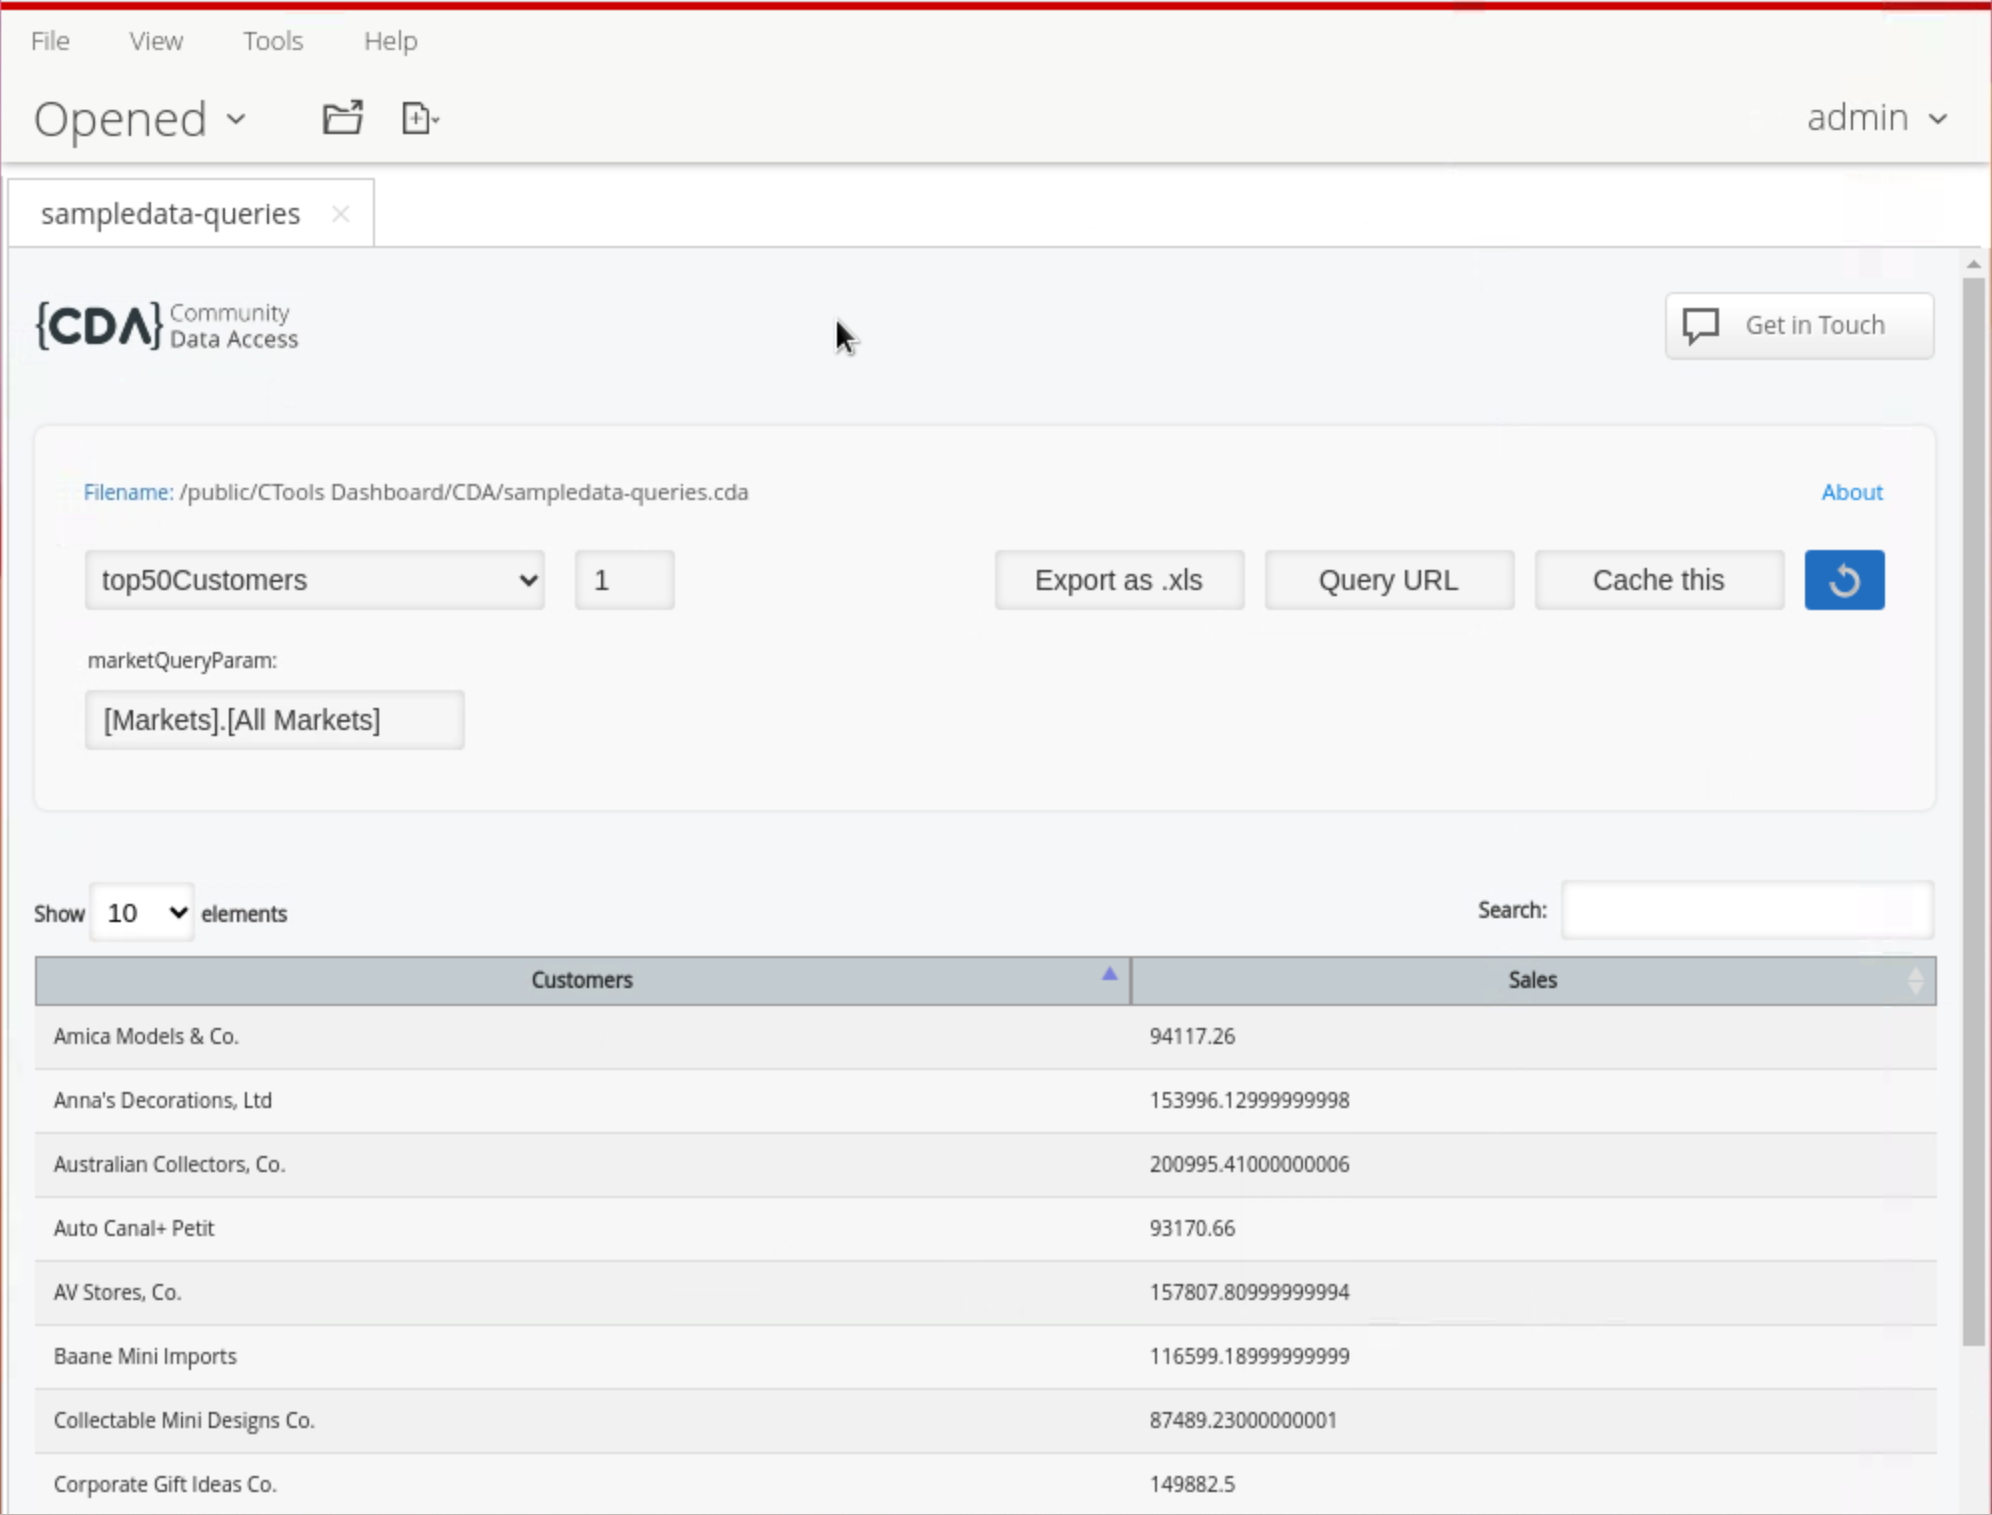Viewport: 1992px width, 1515px height.
Task: Click the open folder icon
Action: [x=342, y=118]
